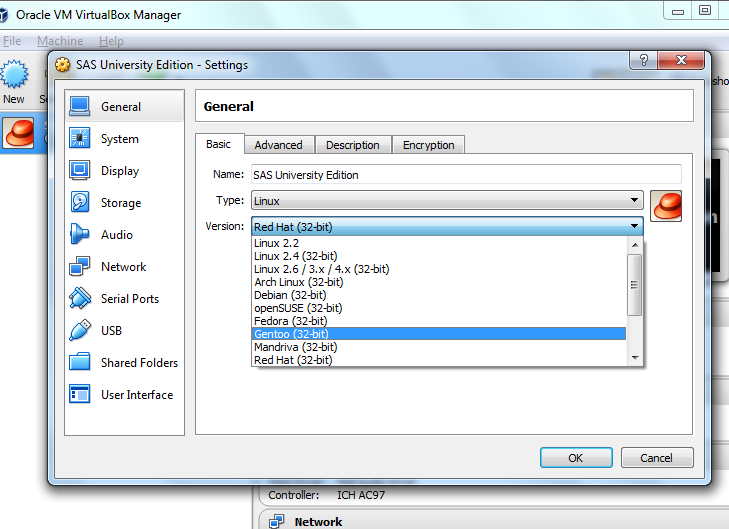
Task: Click the Network section icon in Manager details
Action: pyautogui.click(x=277, y=522)
